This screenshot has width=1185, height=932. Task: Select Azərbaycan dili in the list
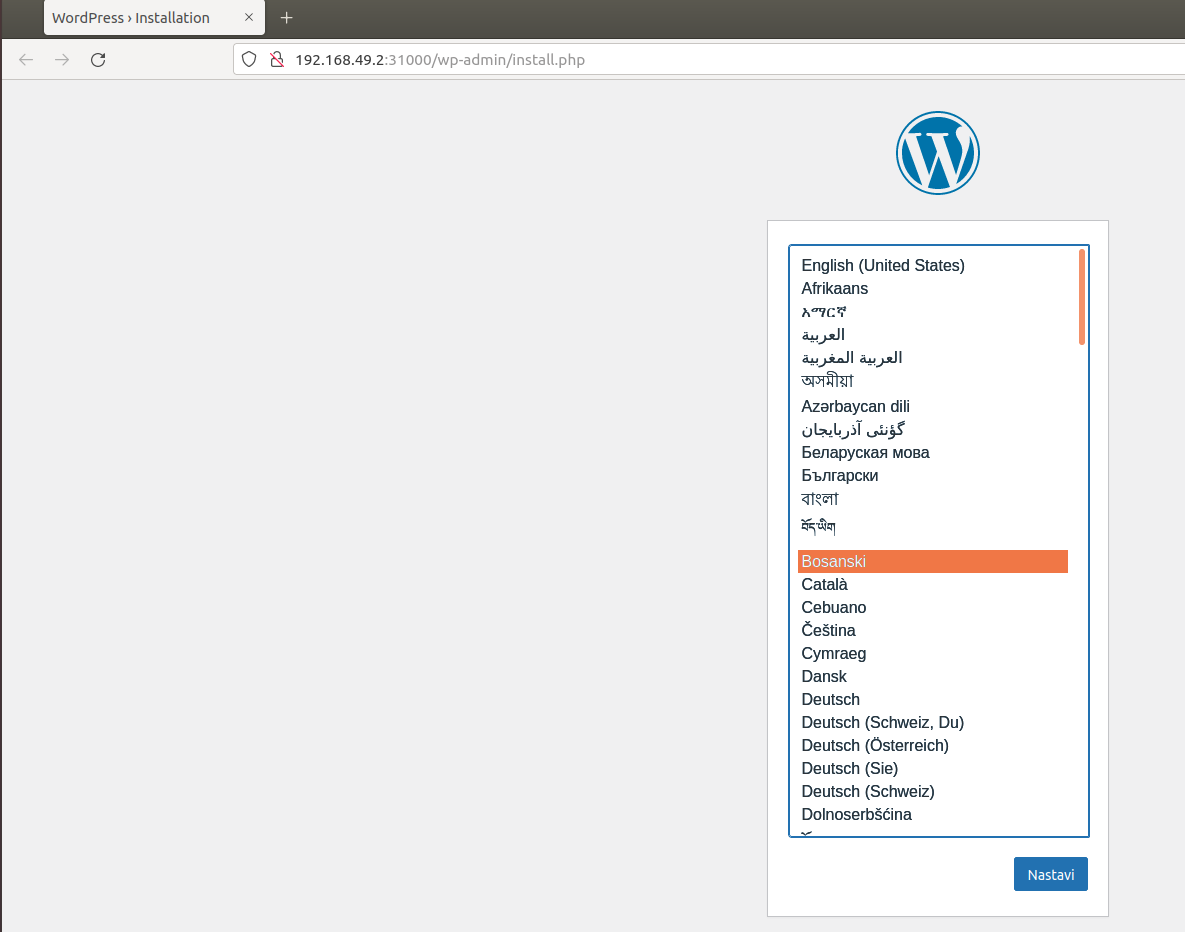pyautogui.click(x=933, y=407)
